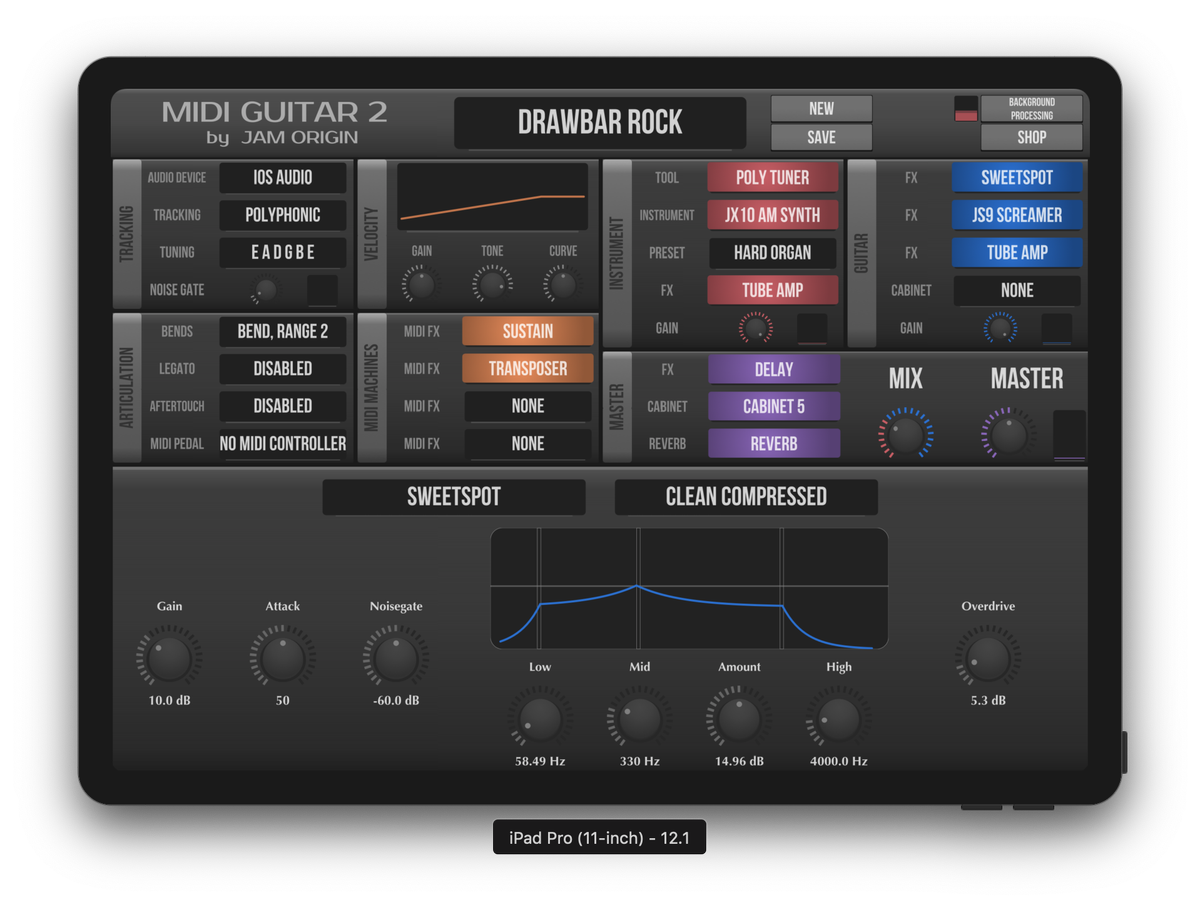Select the SUSTAIN MIDI FX slot
The image size is (1200, 907).
tap(528, 331)
